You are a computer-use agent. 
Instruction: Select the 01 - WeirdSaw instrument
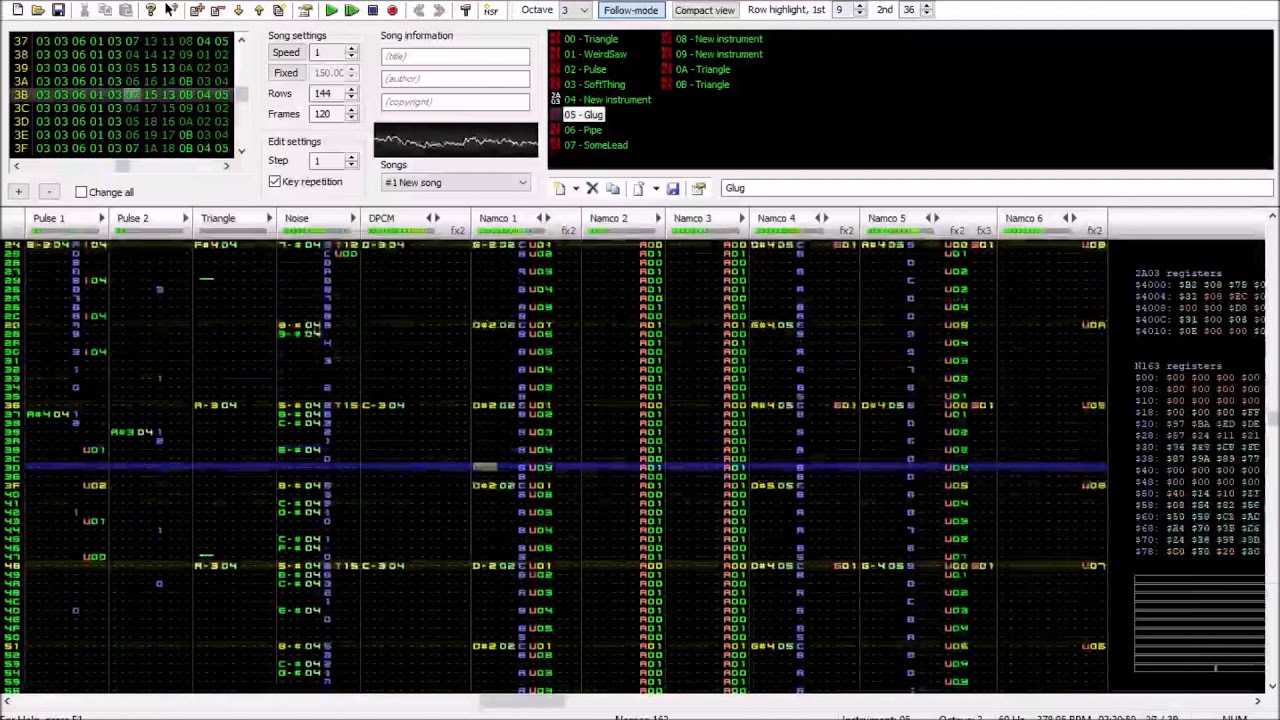pyautogui.click(x=595, y=54)
